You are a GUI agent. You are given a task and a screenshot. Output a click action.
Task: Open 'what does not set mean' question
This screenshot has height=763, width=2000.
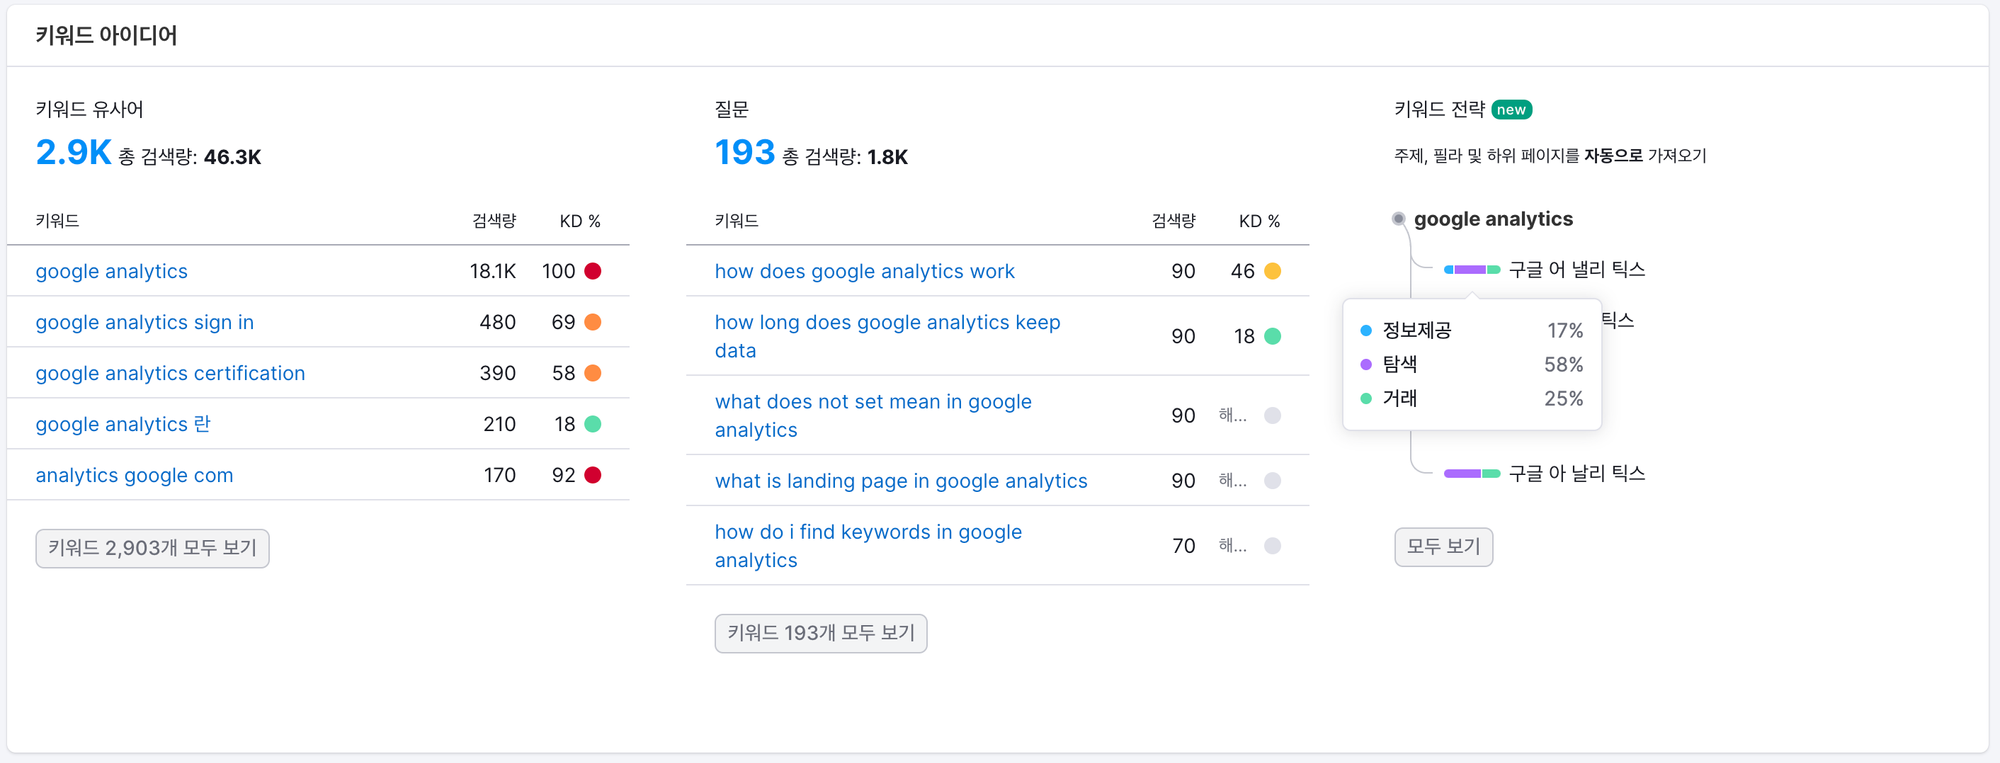click(x=873, y=415)
